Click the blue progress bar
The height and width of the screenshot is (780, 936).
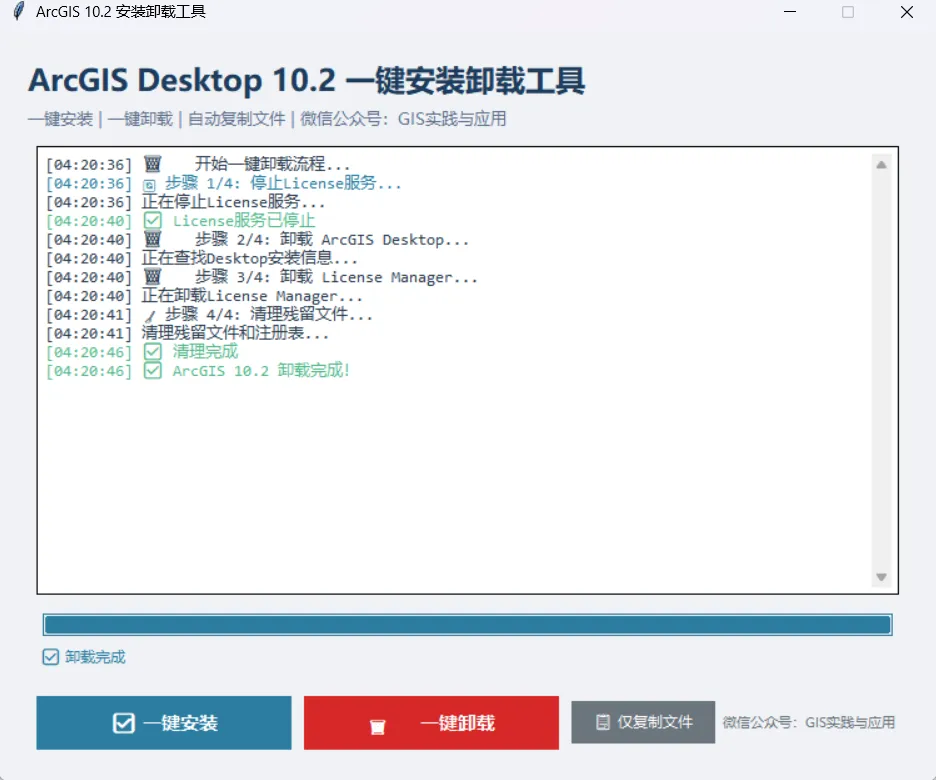tap(467, 625)
